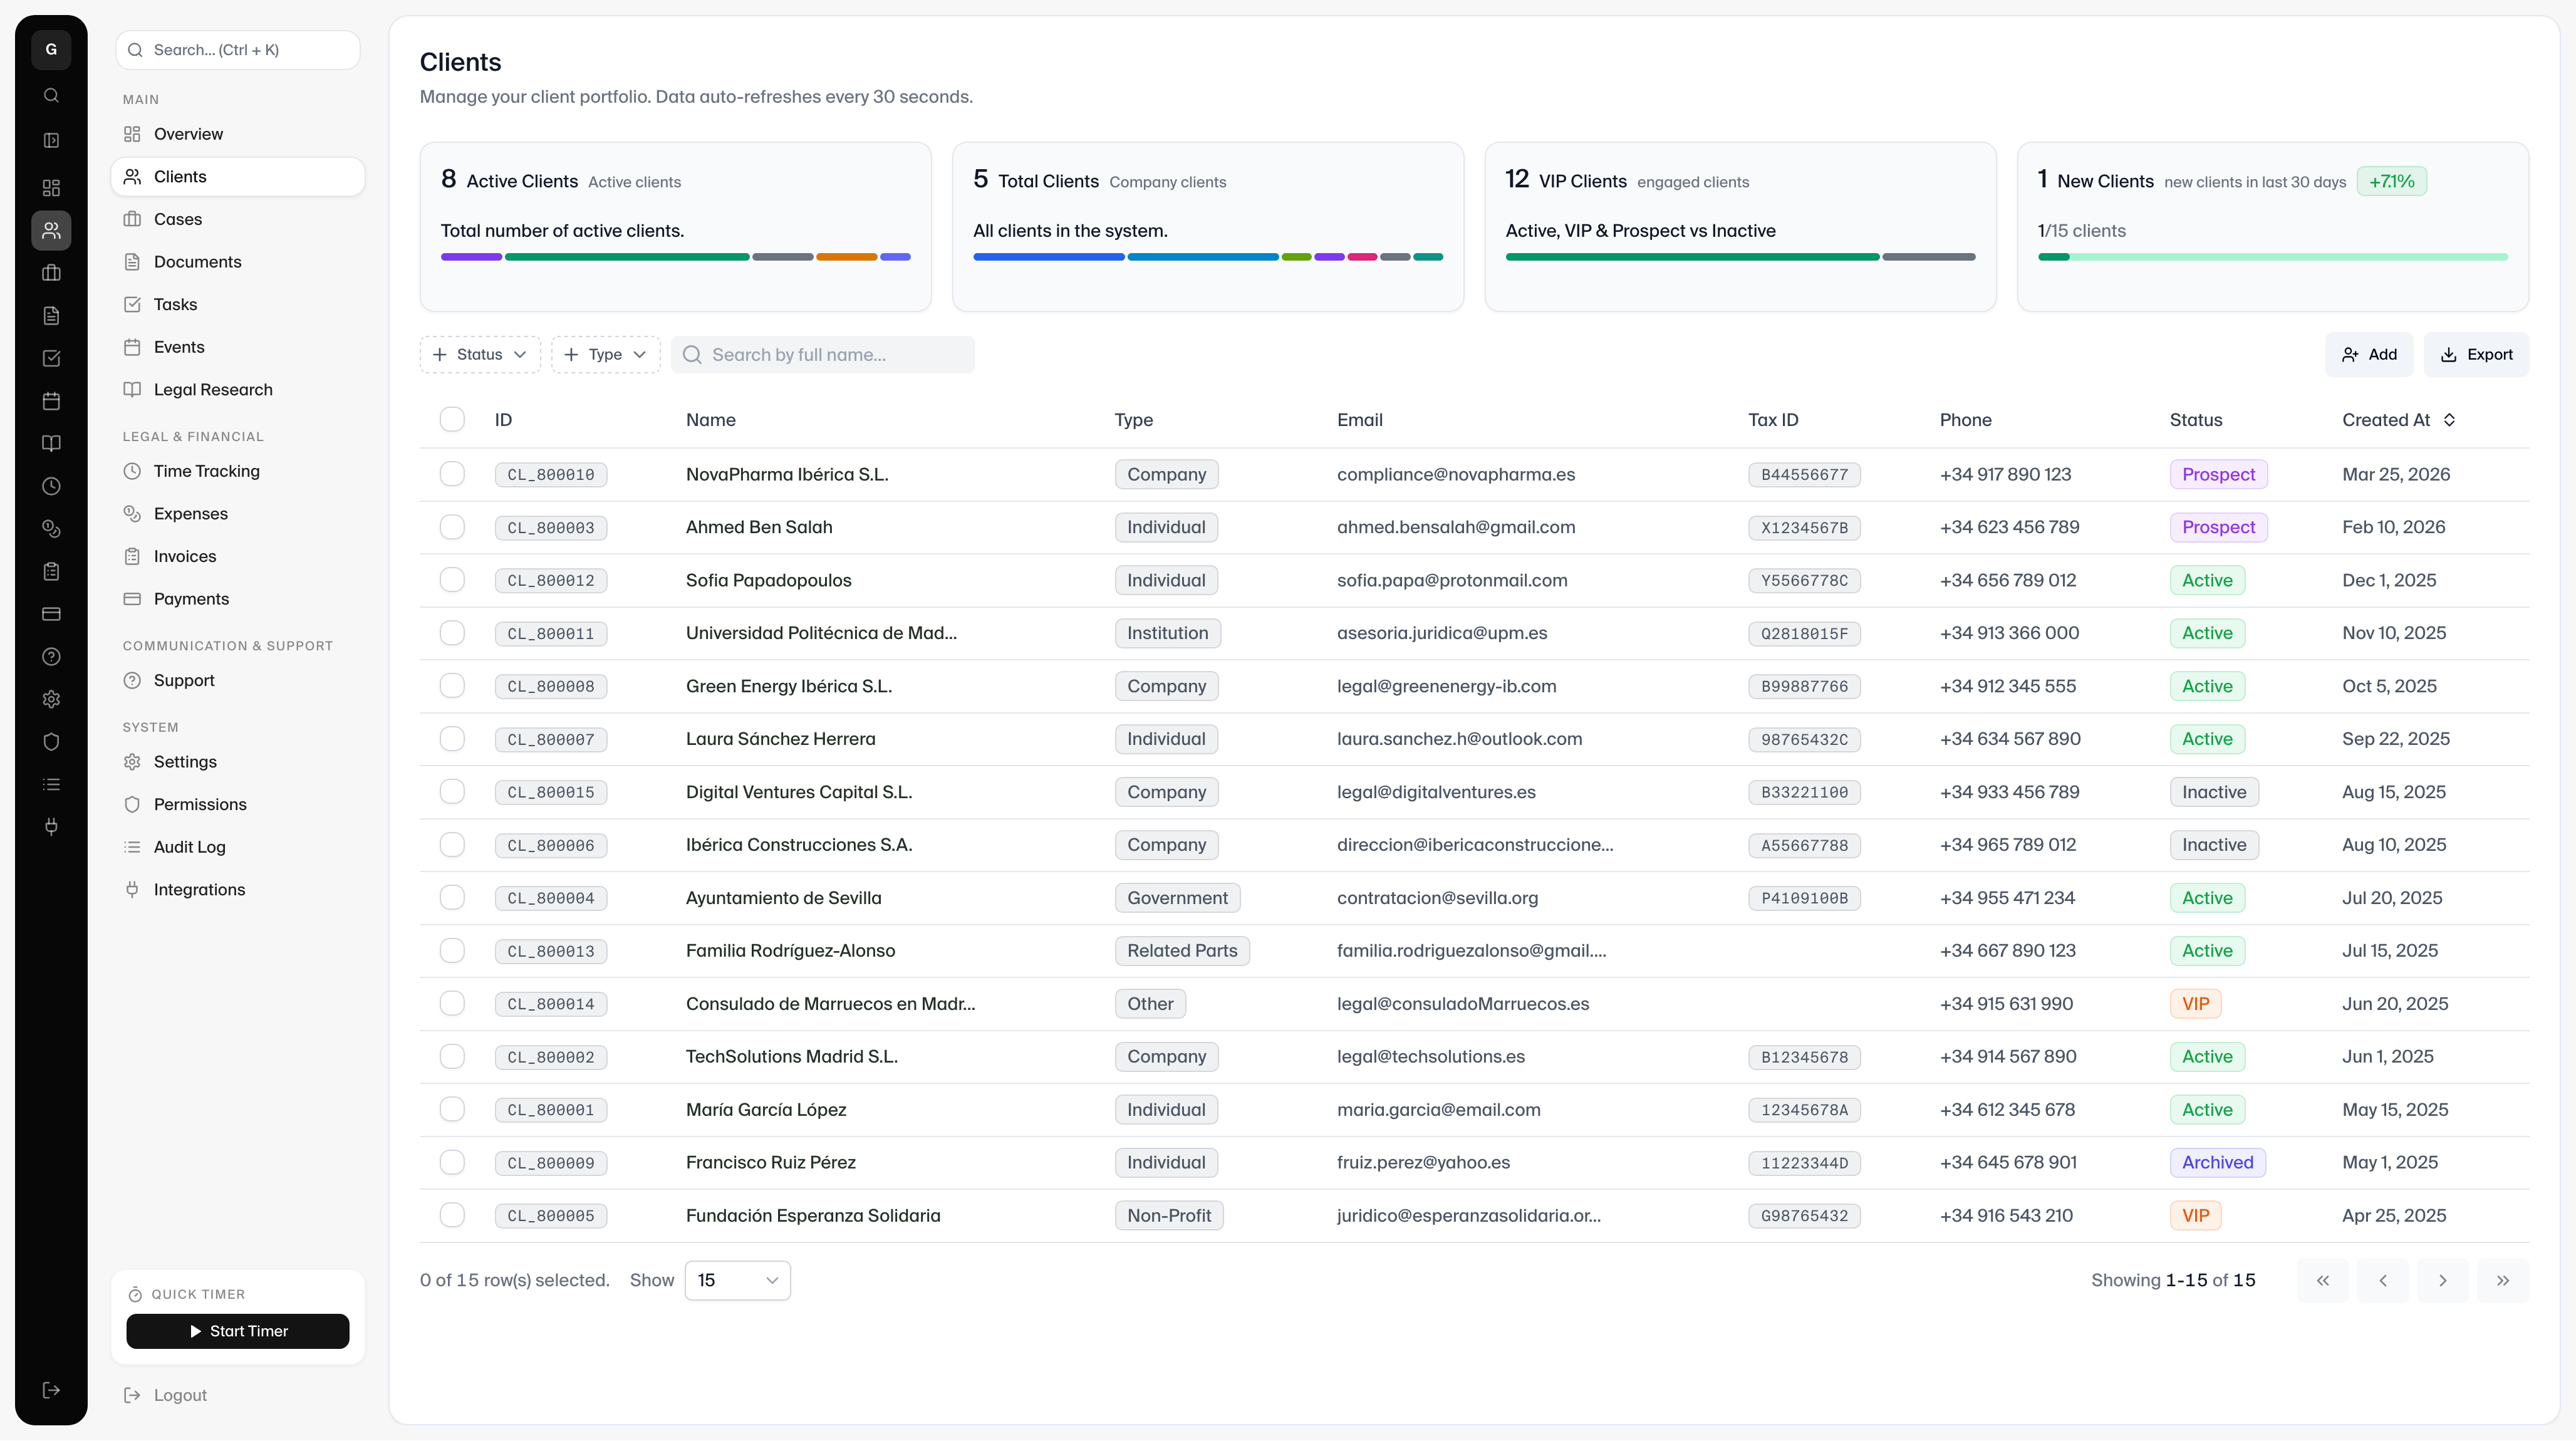Open the events calendar icon in dark rail

51,401
